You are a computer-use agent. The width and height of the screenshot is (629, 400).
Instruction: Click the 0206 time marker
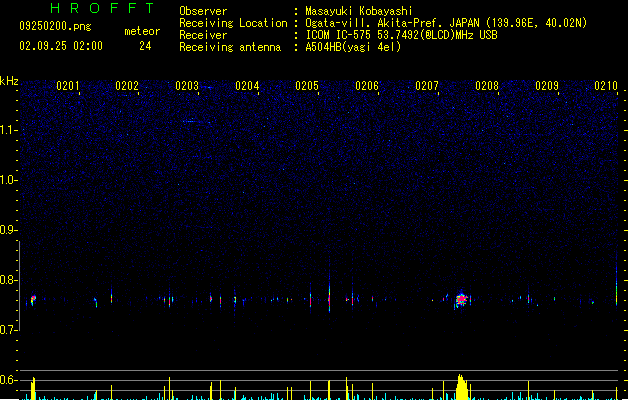pos(367,86)
